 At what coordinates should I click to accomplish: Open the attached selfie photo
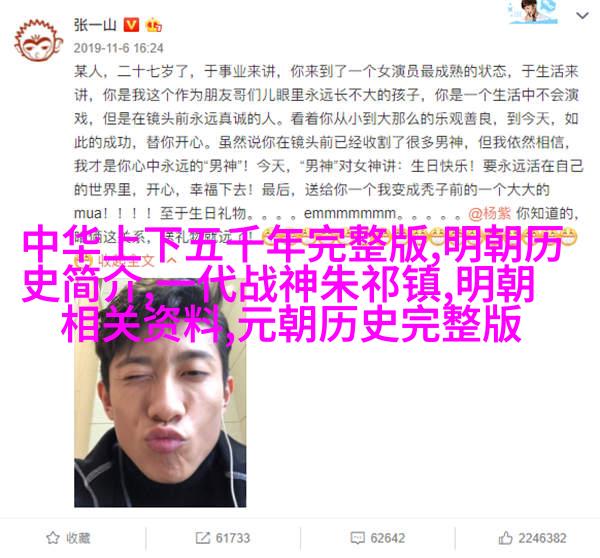[x=160, y=392]
